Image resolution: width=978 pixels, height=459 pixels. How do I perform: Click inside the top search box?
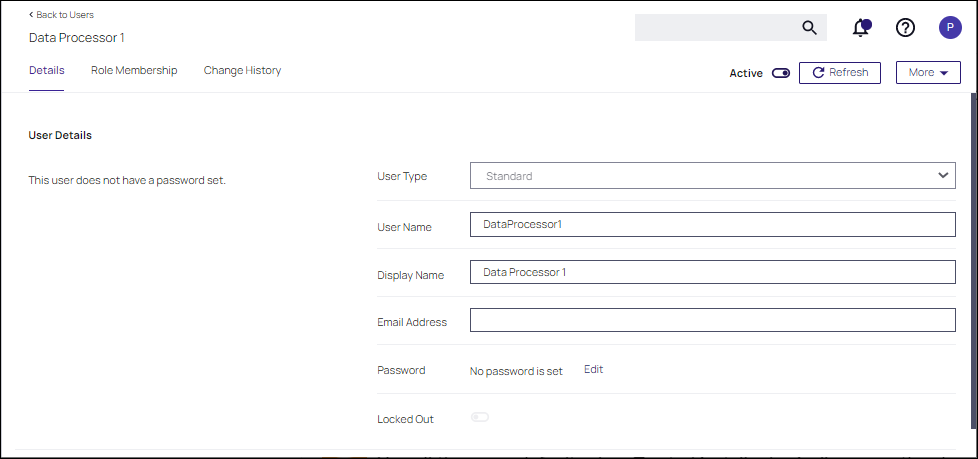click(x=715, y=28)
